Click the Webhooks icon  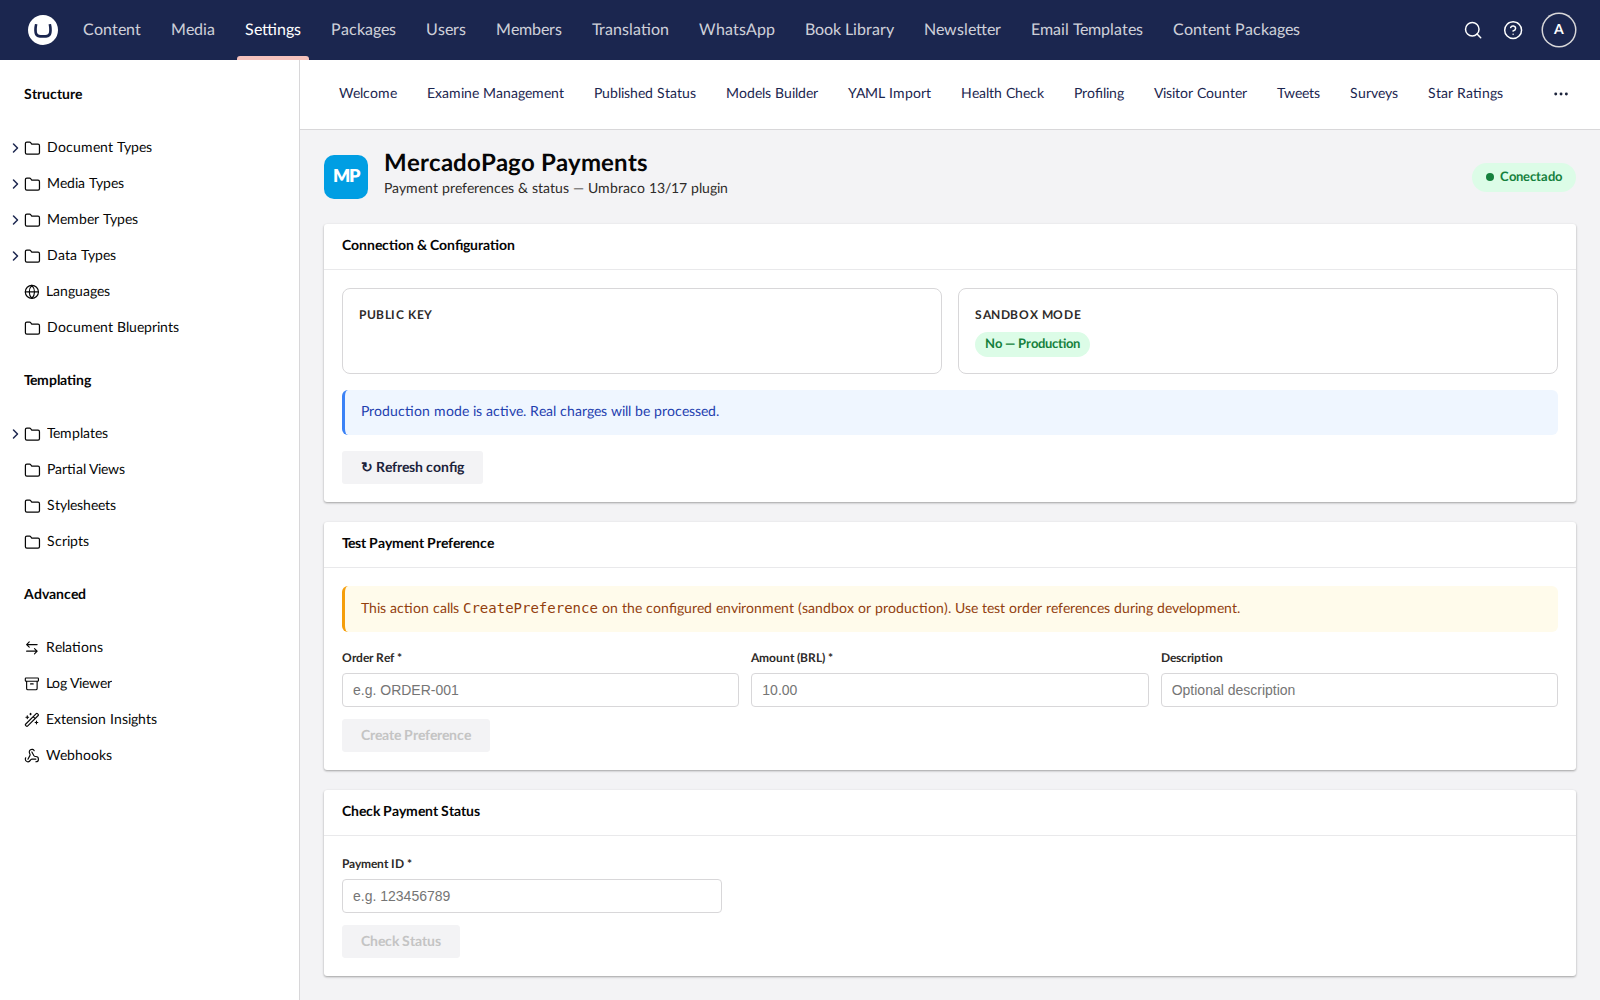click(x=32, y=756)
